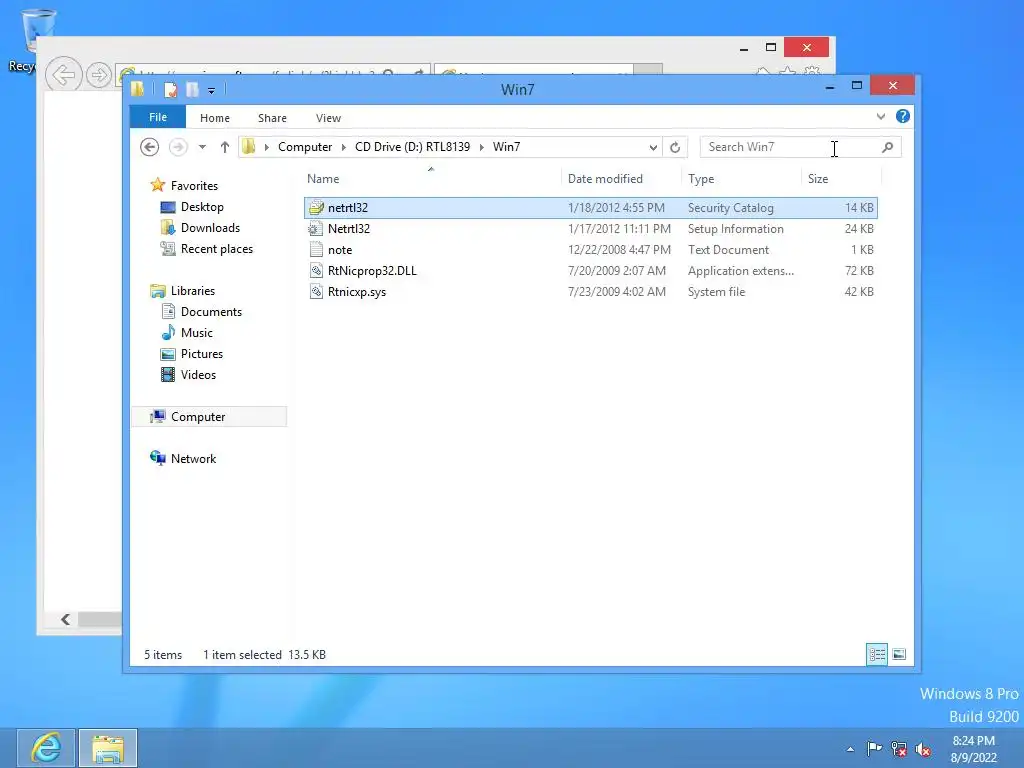Show hidden tray icons arrow
This screenshot has width=1024, height=768.
(x=850, y=749)
